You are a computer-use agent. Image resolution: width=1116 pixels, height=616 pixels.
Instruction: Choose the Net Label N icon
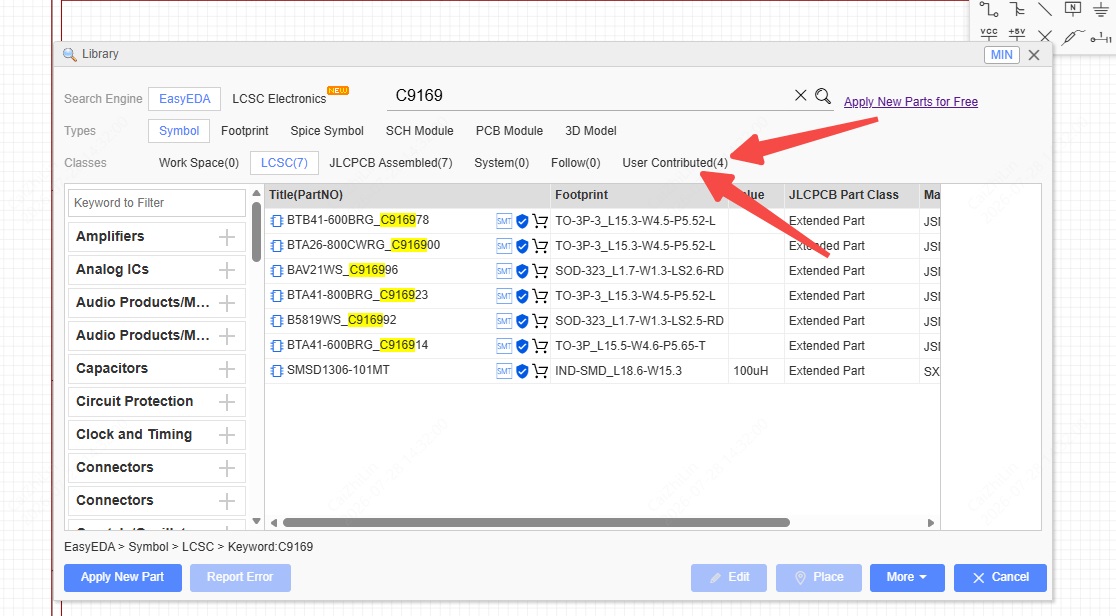(x=1073, y=9)
